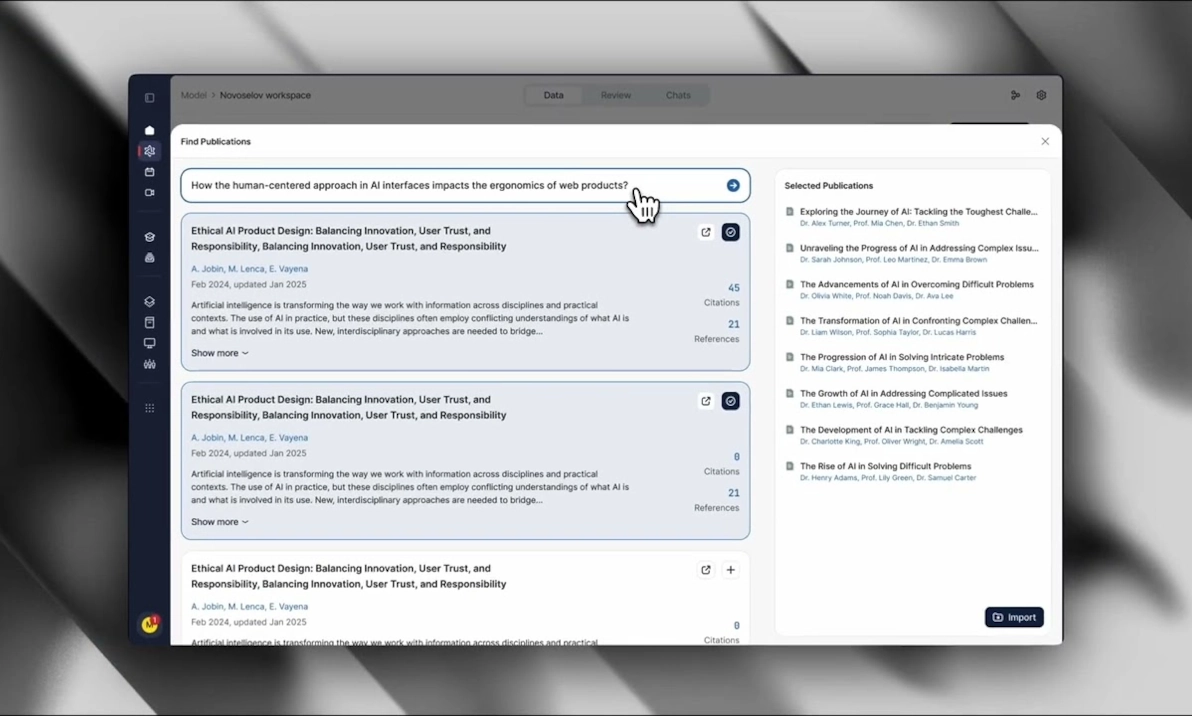Screen dimensions: 1192x716
Task: Expand "Show more" on the first publication
Action: 219,353
